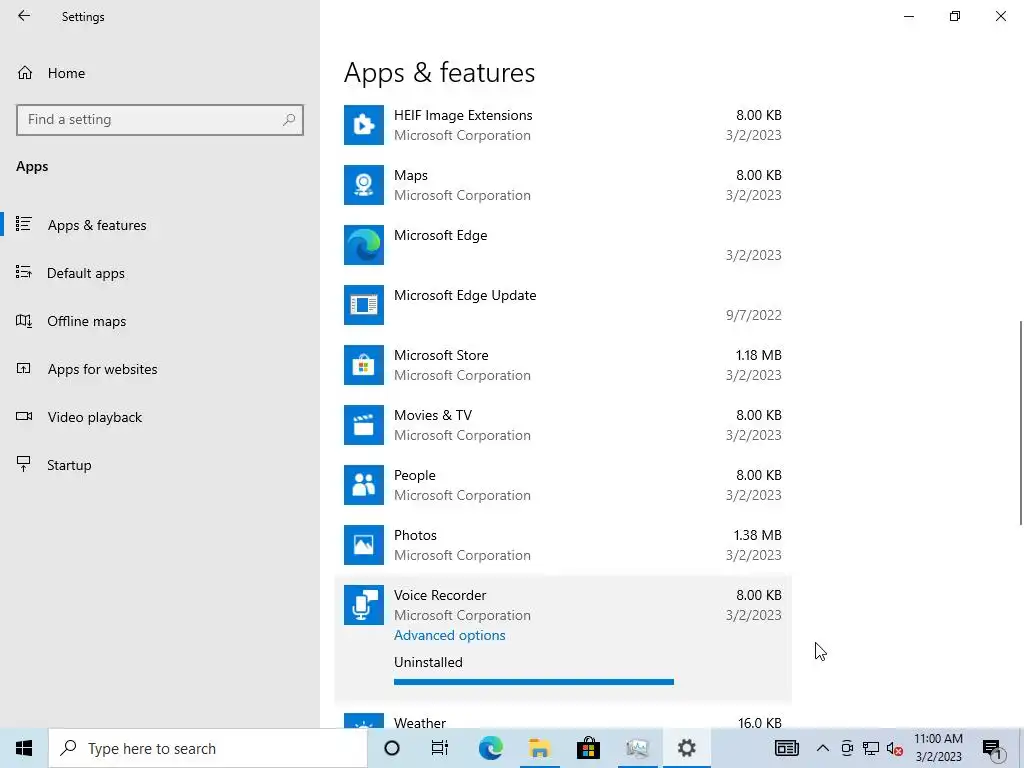Open File Explorer from the taskbar
Viewport: 1024px width, 768px height.
pos(539,748)
